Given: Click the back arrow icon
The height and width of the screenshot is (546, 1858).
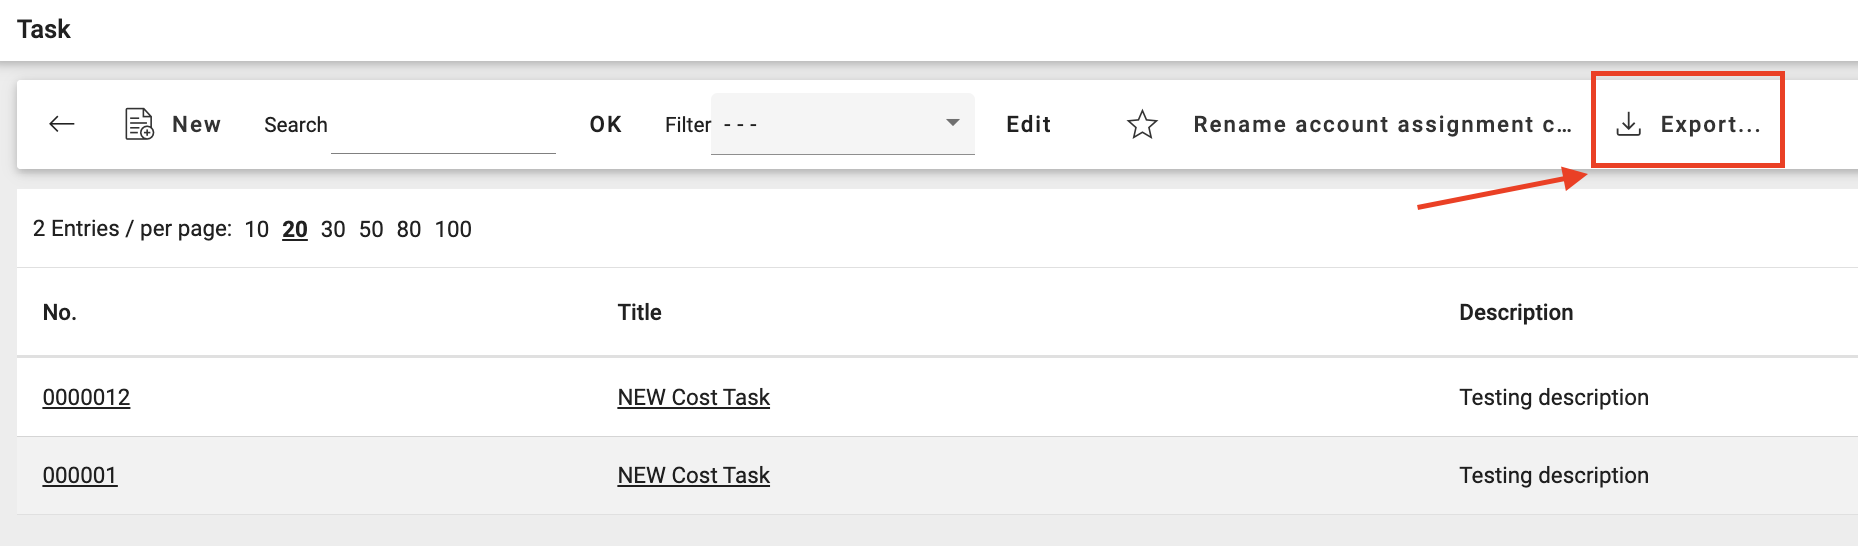Looking at the screenshot, I should point(62,124).
